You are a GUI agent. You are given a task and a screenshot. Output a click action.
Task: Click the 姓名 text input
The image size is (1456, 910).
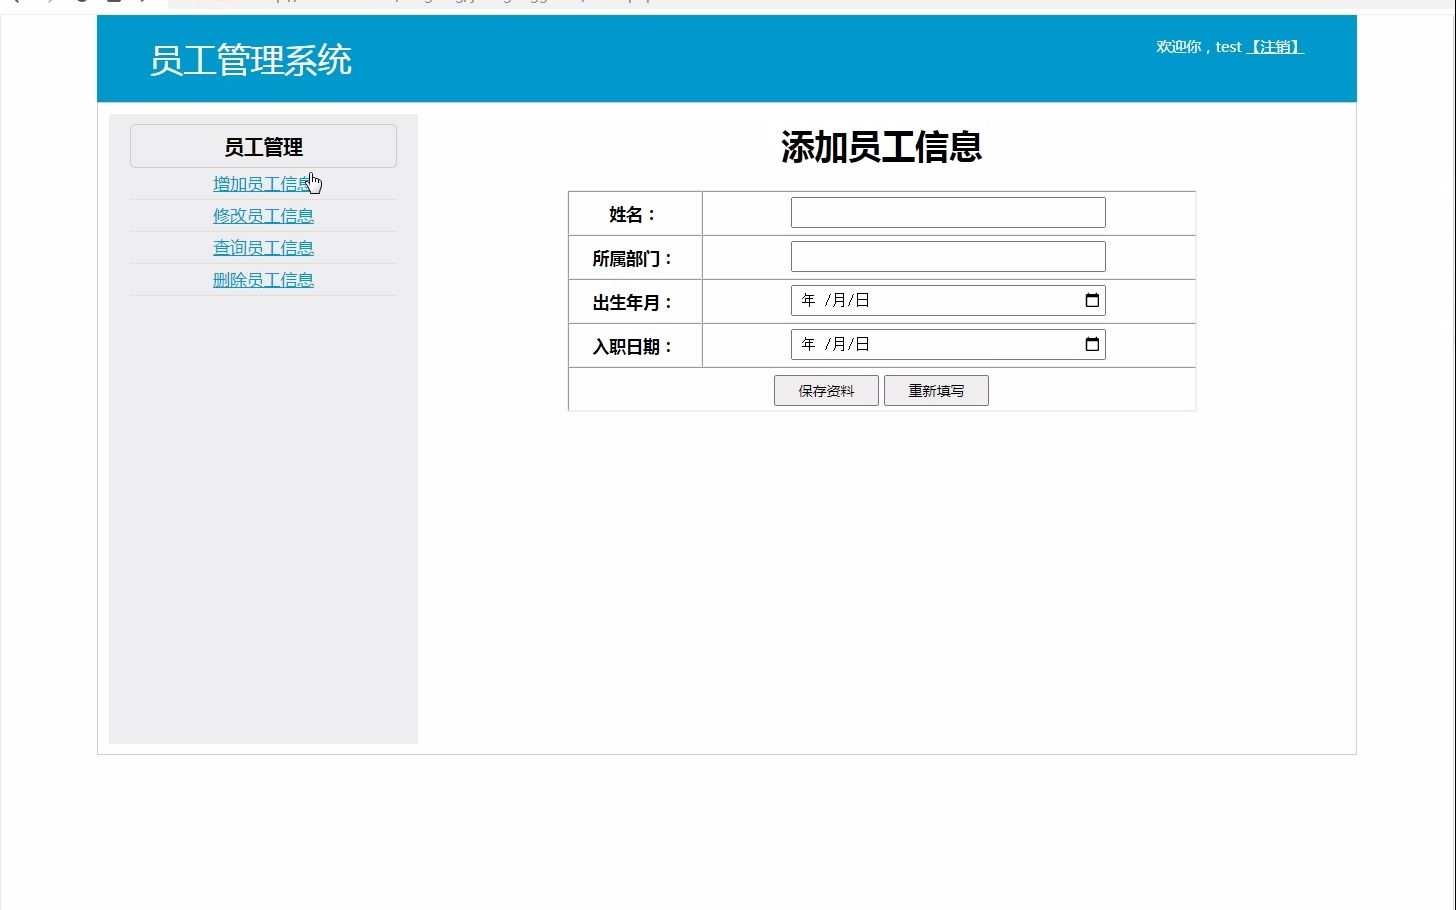(948, 212)
